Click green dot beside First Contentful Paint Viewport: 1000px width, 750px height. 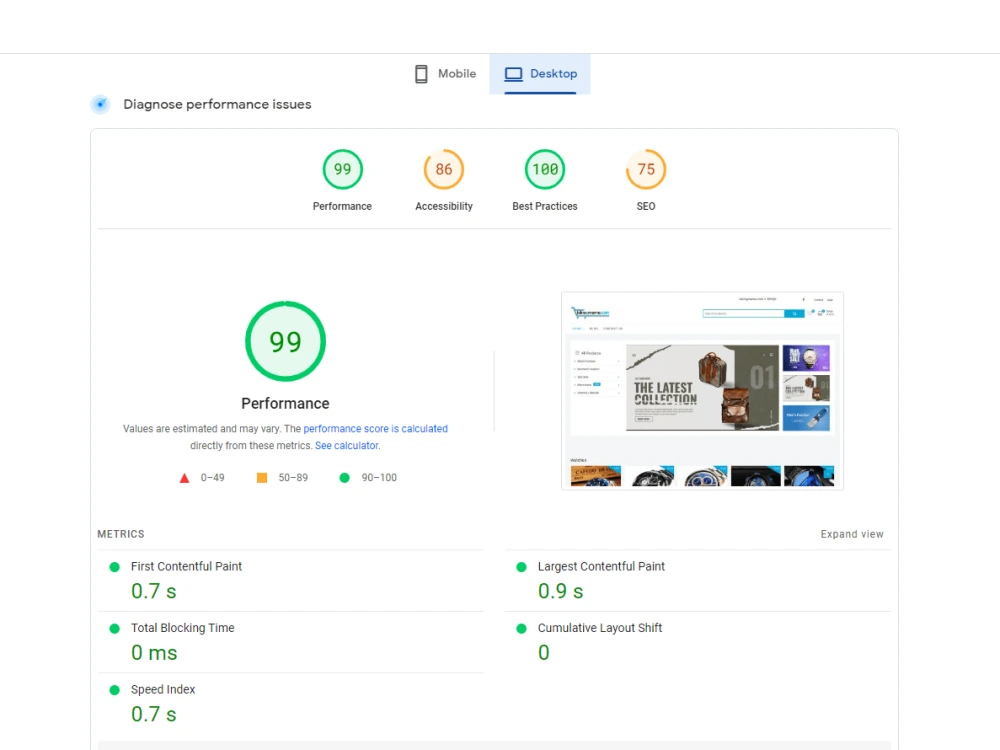click(115, 567)
